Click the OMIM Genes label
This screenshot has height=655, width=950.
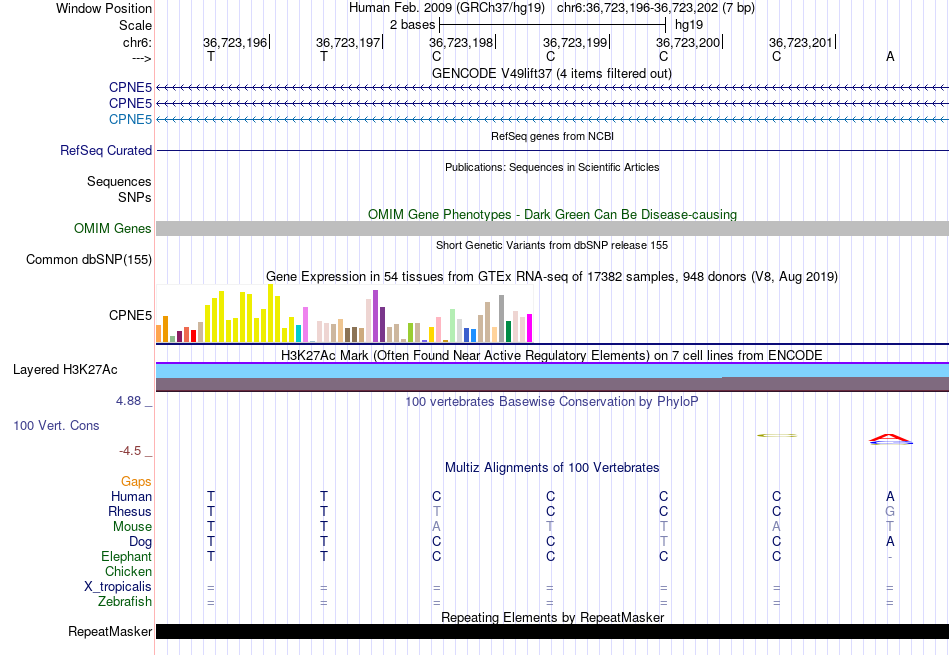[x=113, y=228]
